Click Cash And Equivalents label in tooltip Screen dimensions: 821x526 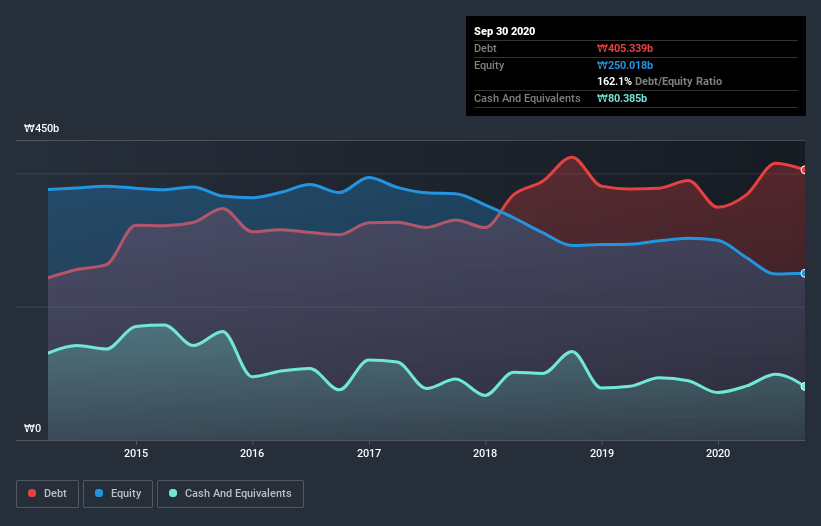click(527, 98)
